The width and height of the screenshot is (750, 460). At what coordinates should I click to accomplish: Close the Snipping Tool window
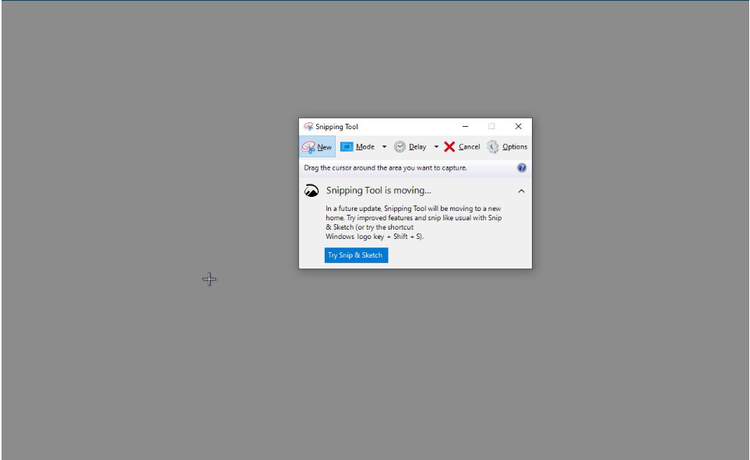coord(518,127)
